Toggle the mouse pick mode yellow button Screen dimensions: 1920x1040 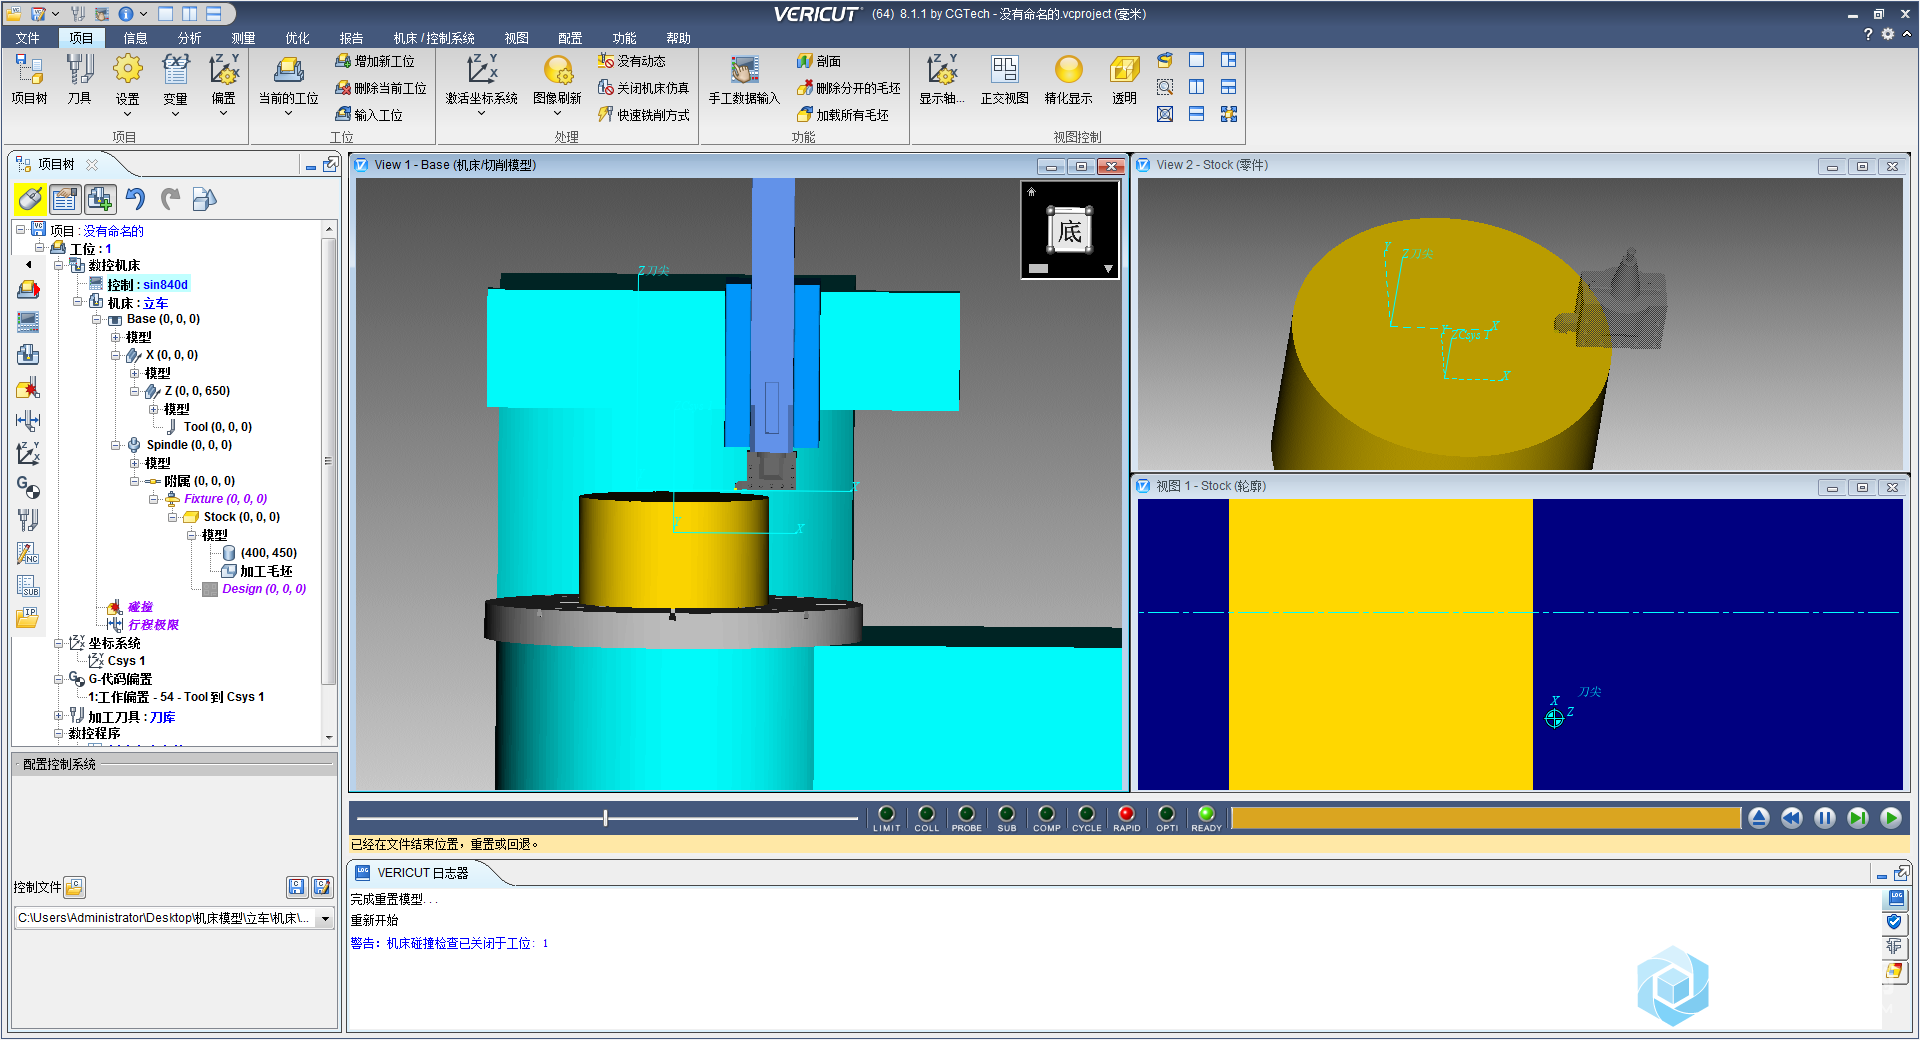pos(30,199)
